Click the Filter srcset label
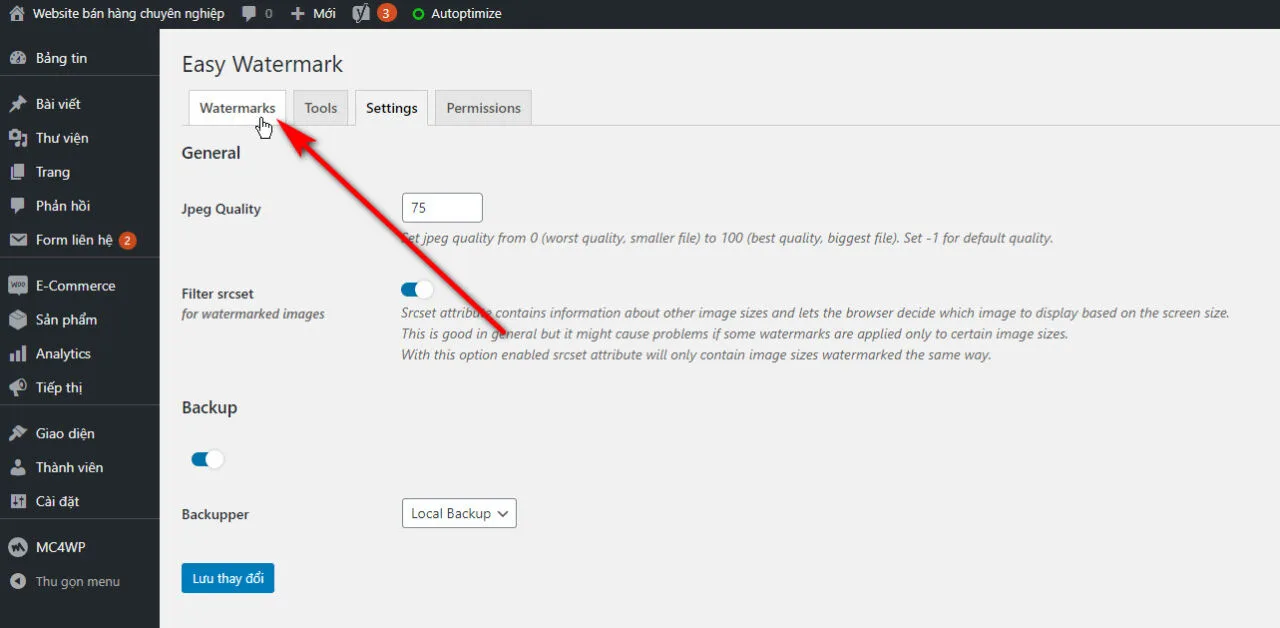Screen dimensions: 1280x628 point(218,294)
